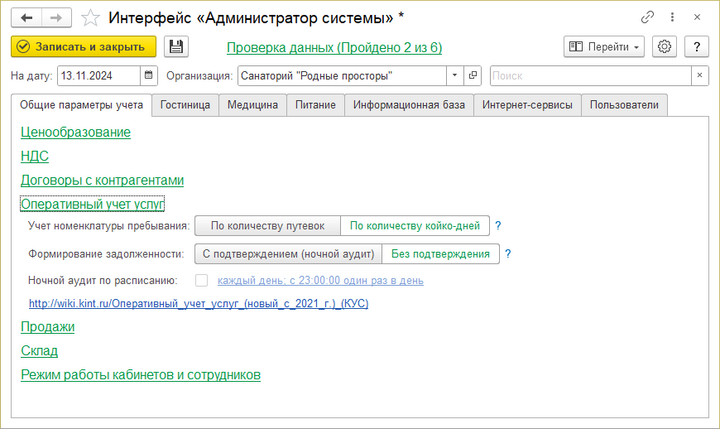The image size is (720, 429).
Task: Open the selected organization card icon
Action: [x=472, y=75]
